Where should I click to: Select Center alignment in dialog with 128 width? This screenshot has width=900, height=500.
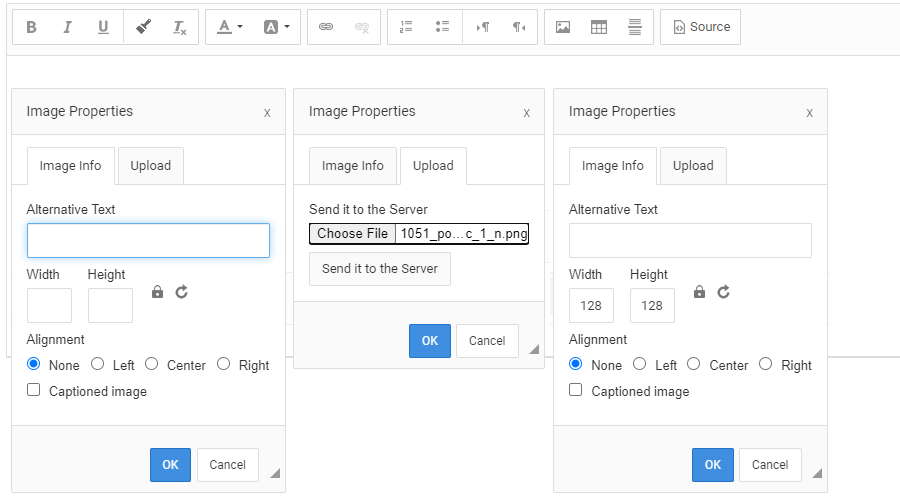point(693,364)
